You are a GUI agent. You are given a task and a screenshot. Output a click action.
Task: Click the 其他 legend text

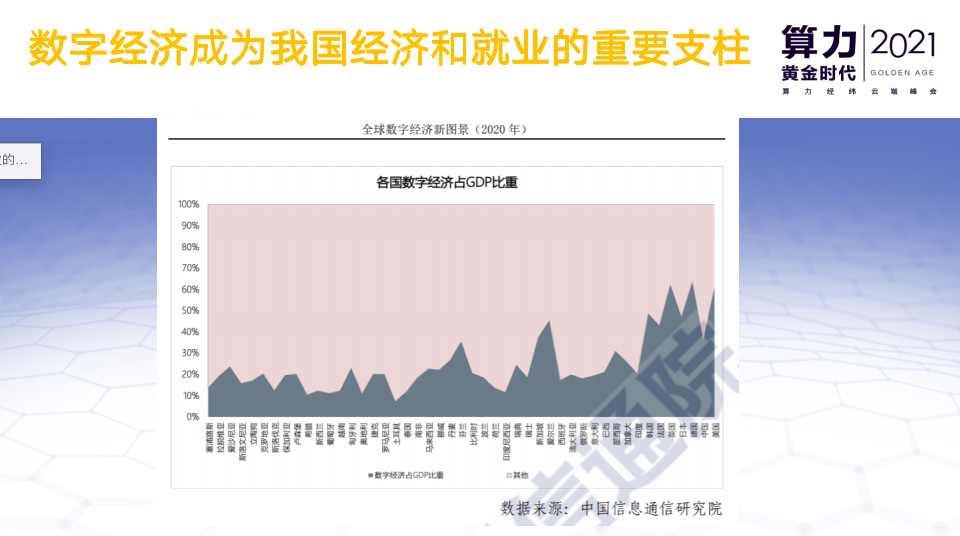coord(520,475)
